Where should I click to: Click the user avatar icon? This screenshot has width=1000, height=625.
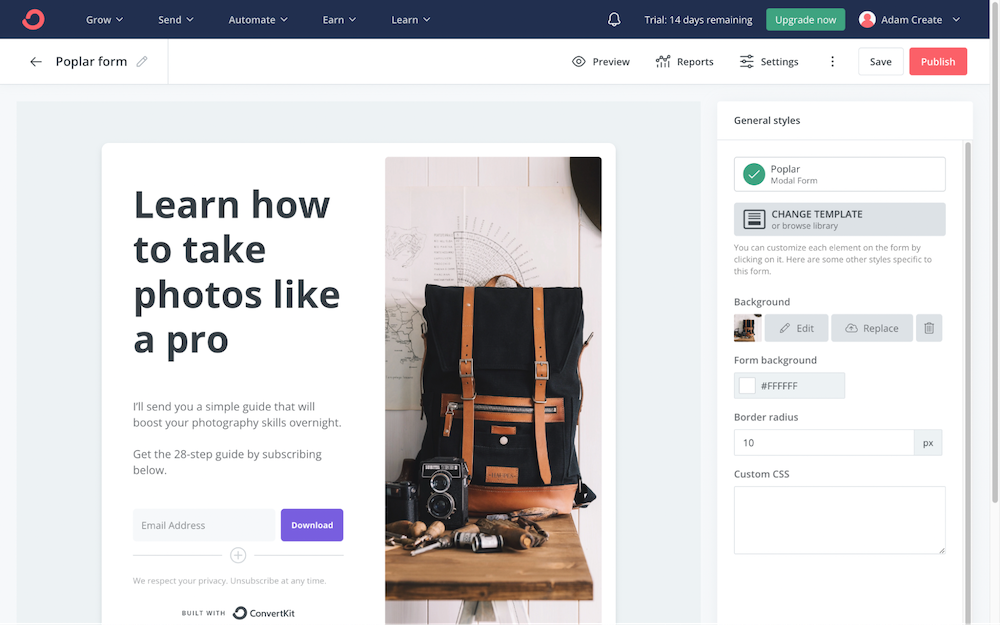click(x=867, y=20)
